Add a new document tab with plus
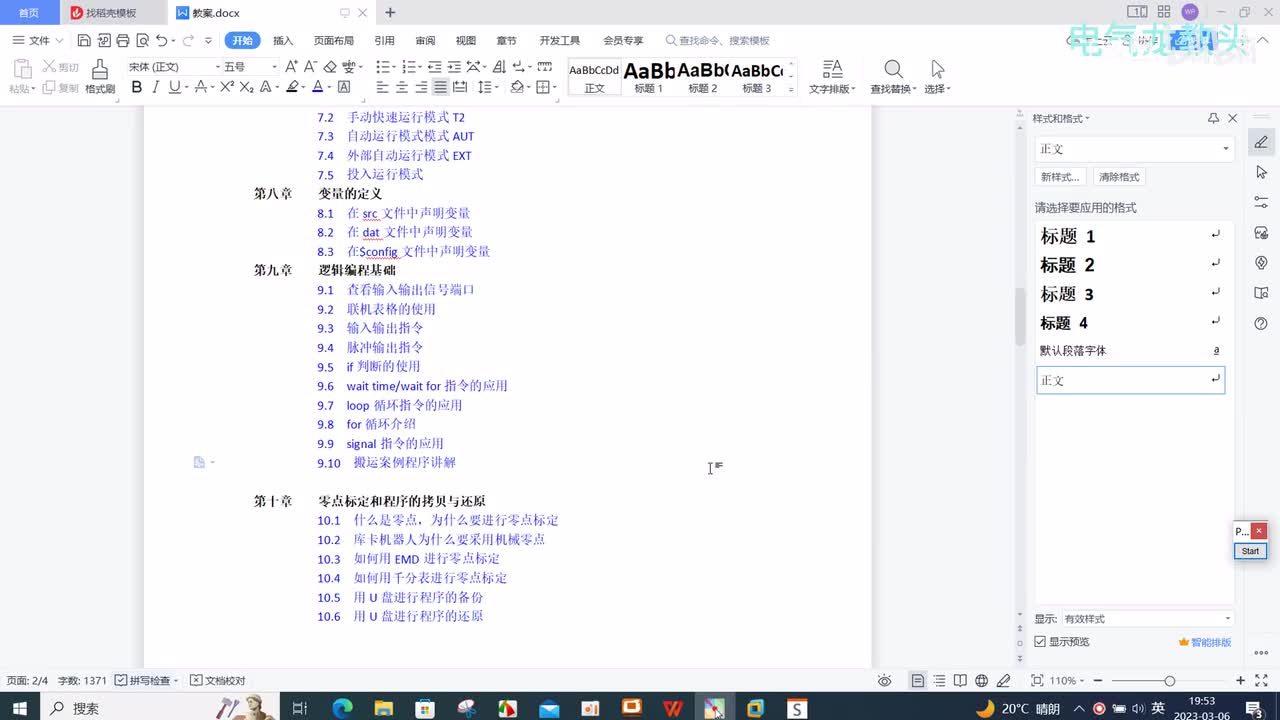This screenshot has width=1280, height=720. pos(390,13)
